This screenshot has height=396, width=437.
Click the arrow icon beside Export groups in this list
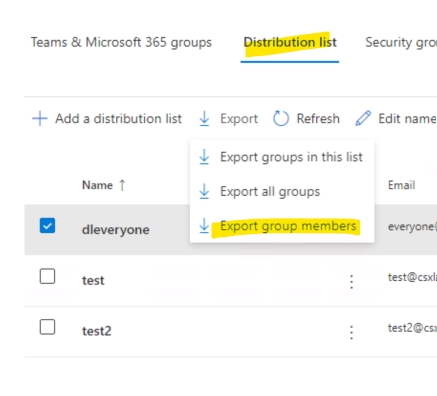pyautogui.click(x=204, y=157)
